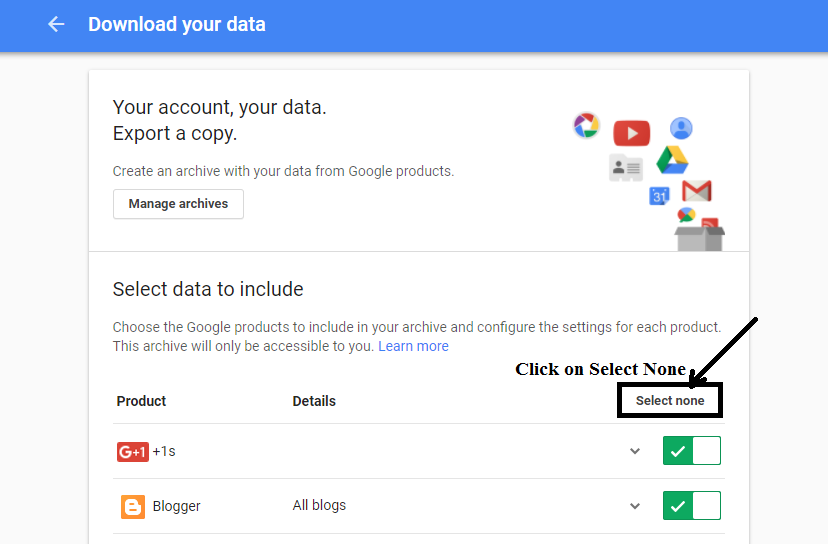Click the Google Calendar 31 icon
Screen dimensions: 828x544
tap(660, 196)
